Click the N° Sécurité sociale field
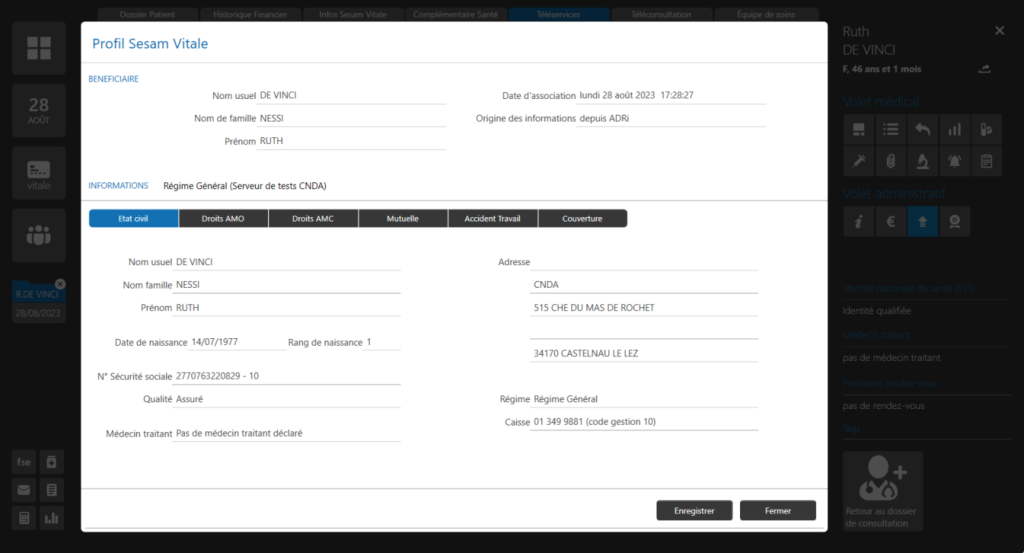This screenshot has height=553, width=1024. [286, 376]
